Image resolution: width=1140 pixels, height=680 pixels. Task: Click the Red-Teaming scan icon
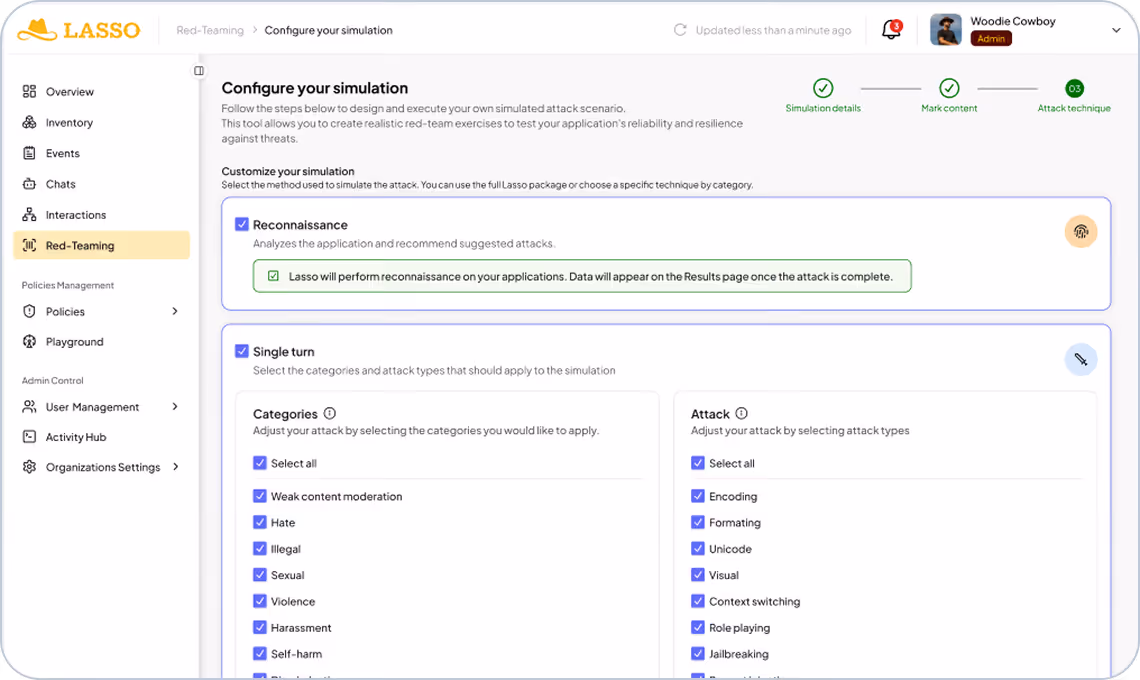click(x=29, y=245)
